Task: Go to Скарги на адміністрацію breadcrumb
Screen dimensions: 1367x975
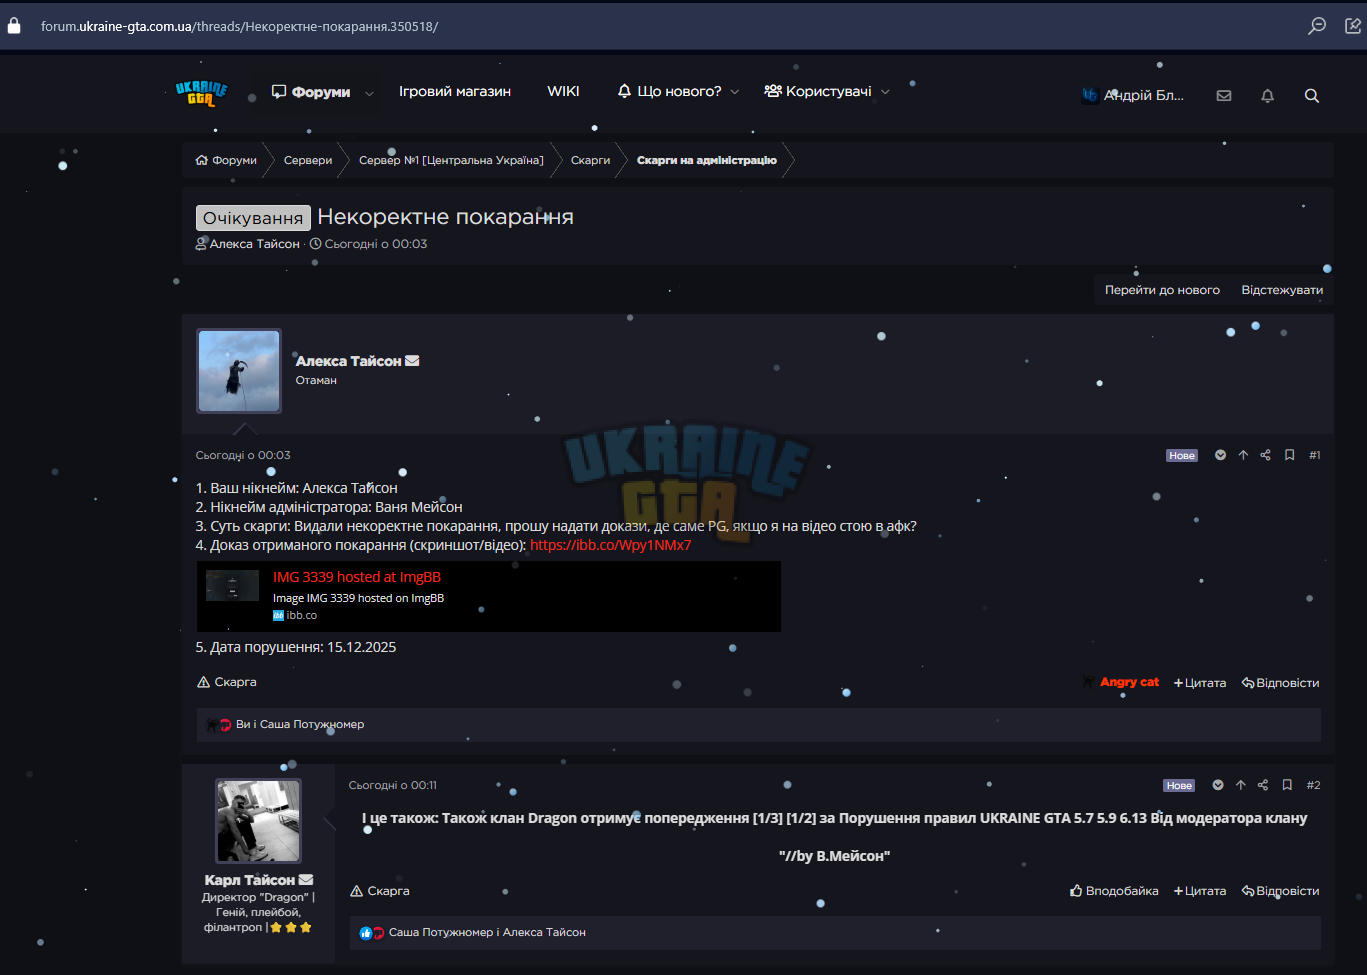Action: point(707,160)
